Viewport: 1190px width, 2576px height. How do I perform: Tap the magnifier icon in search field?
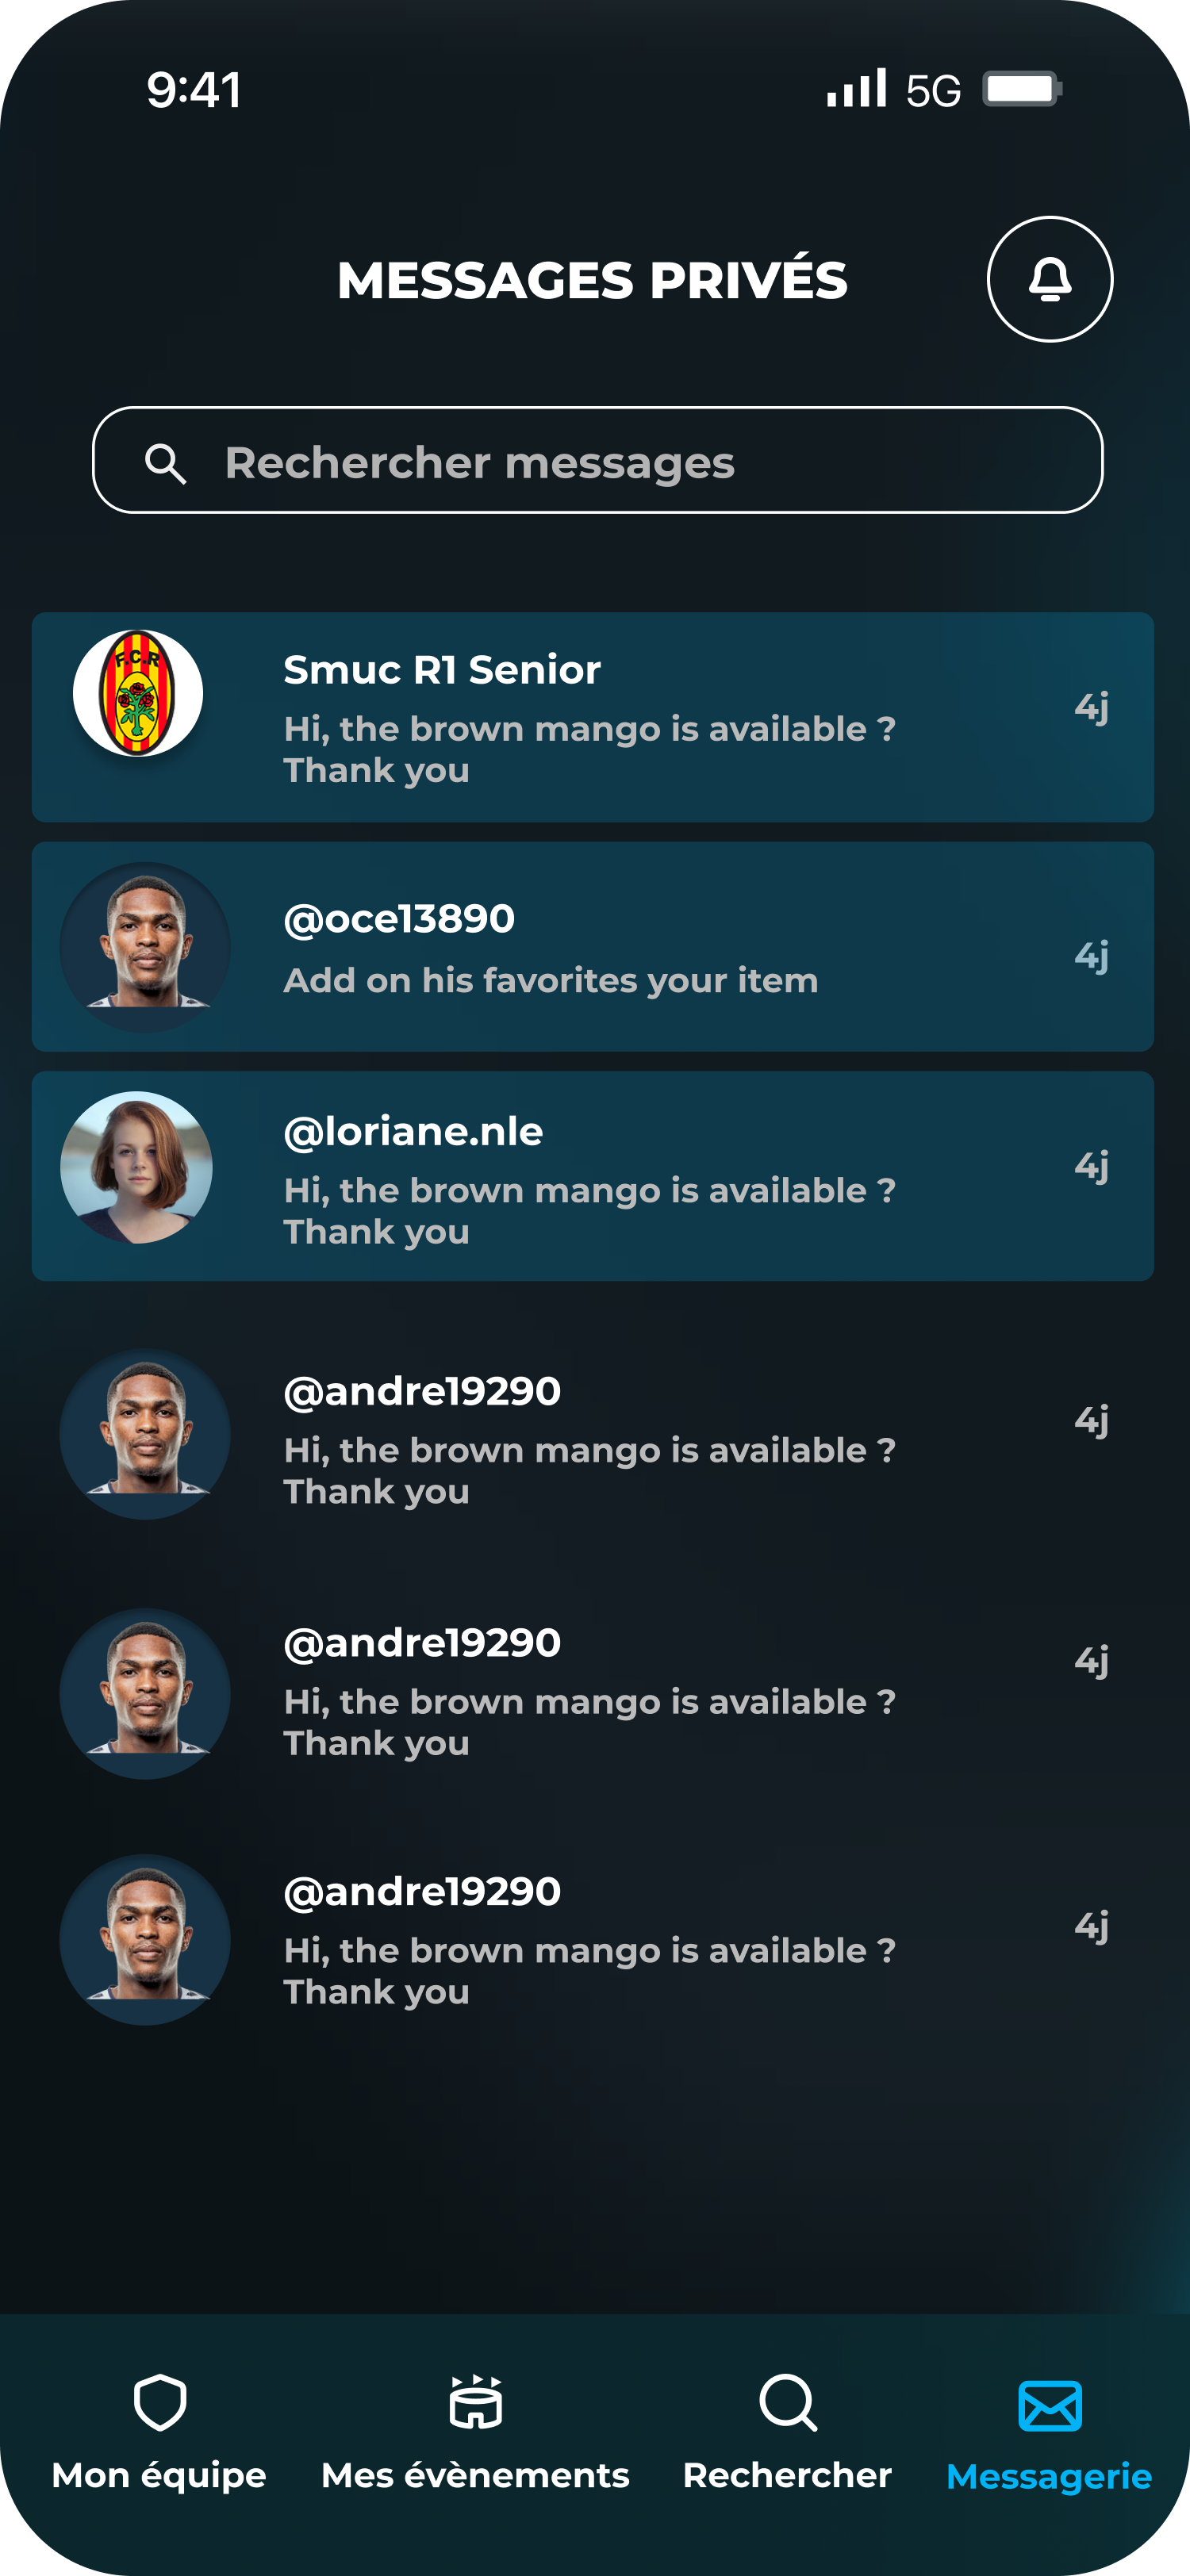point(165,464)
